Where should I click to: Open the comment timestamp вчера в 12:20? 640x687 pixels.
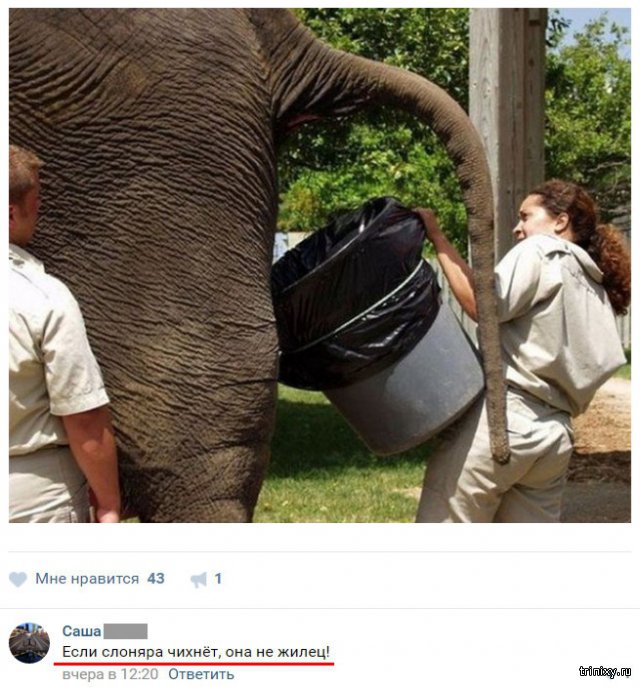pyautogui.click(x=110, y=674)
